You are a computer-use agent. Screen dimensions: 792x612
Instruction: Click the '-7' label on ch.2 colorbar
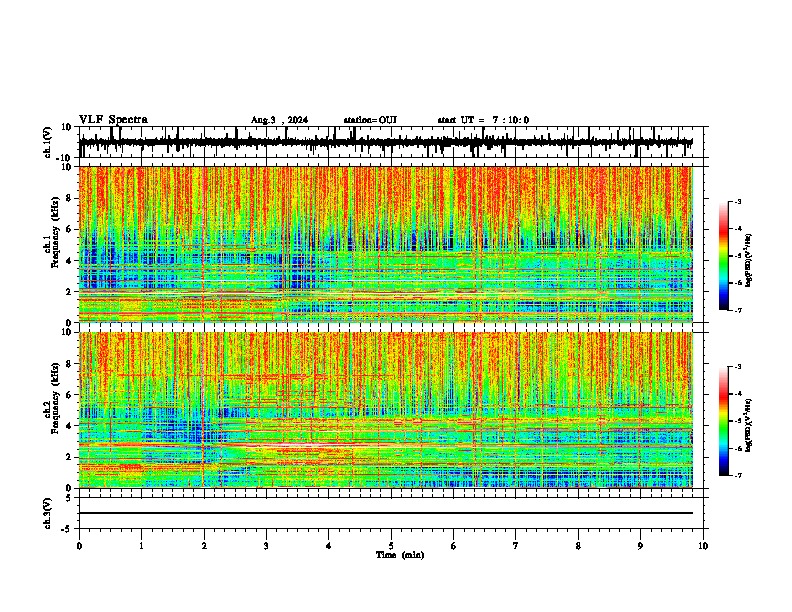[737, 475]
